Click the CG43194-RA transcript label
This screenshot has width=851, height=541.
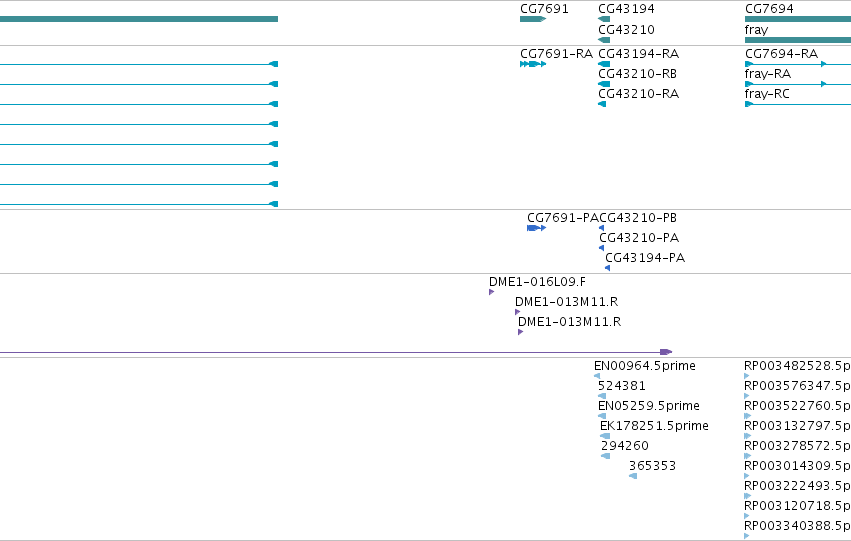click(x=638, y=54)
